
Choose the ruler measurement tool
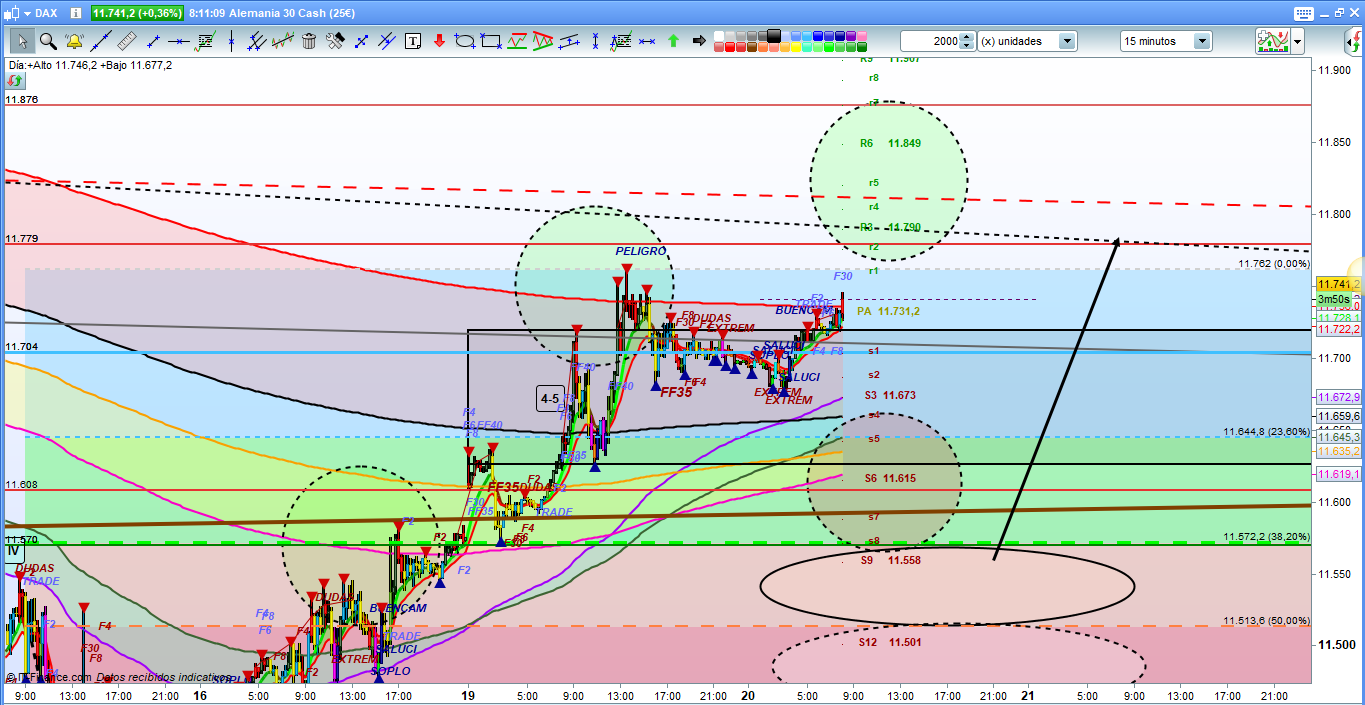[x=126, y=41]
